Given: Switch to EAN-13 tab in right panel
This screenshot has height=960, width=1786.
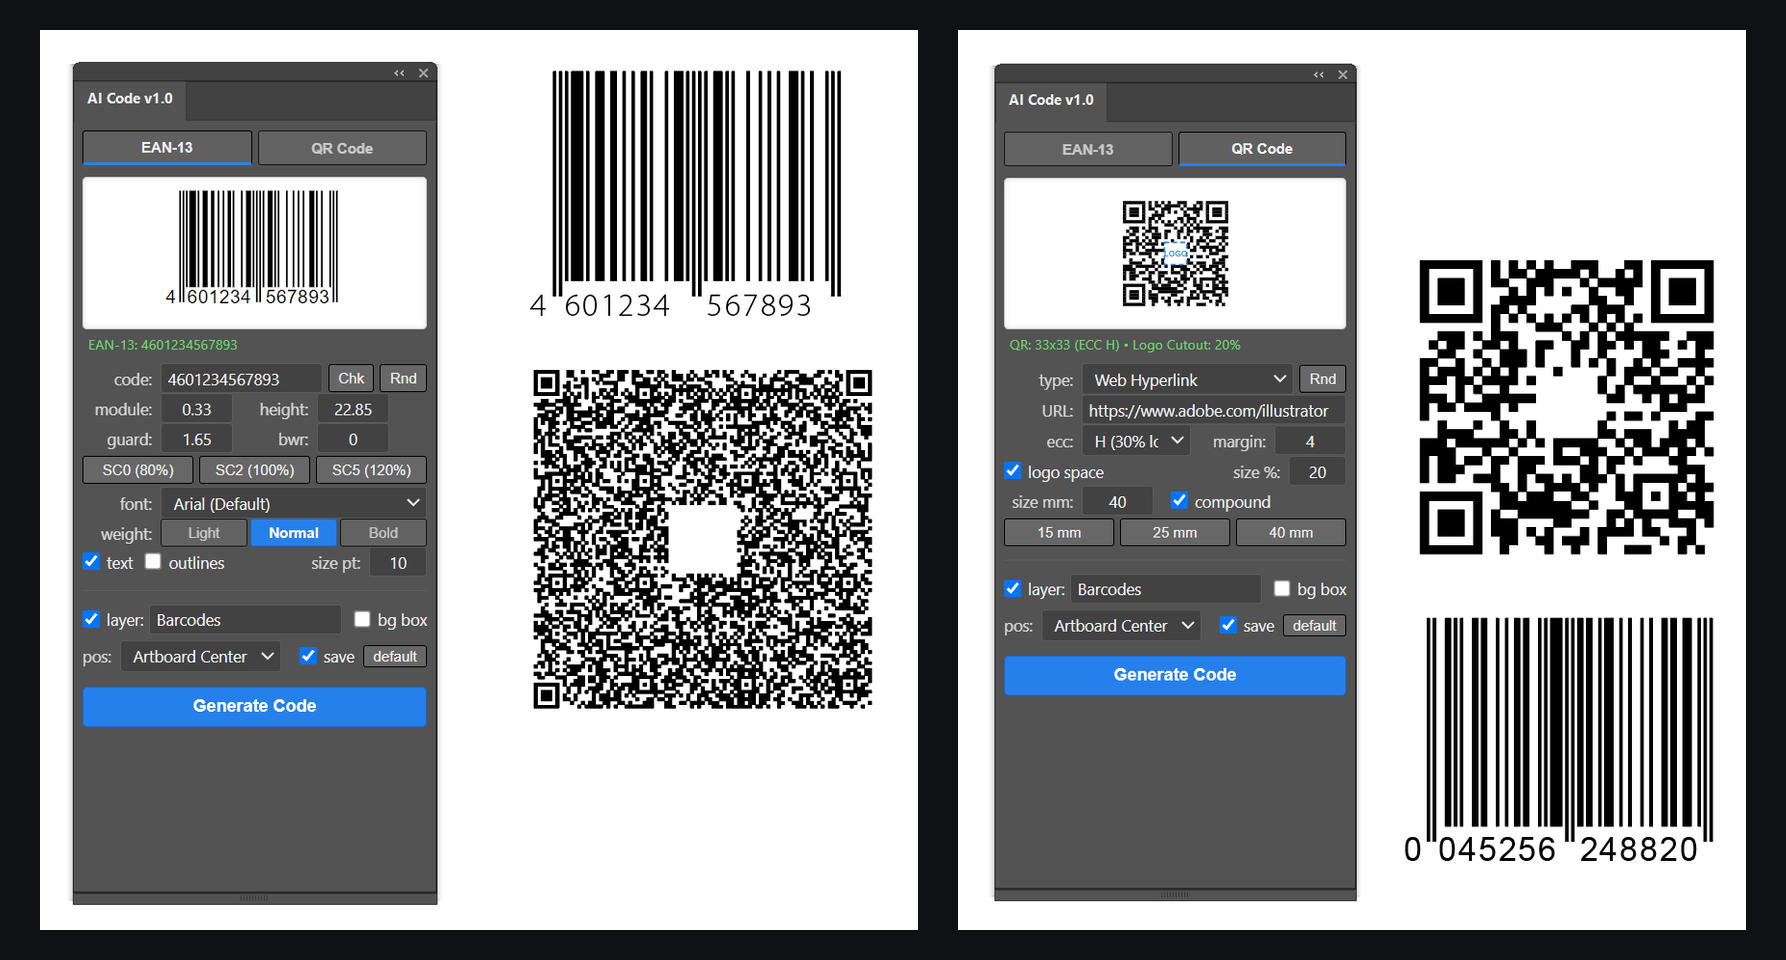Looking at the screenshot, I should click(1088, 149).
